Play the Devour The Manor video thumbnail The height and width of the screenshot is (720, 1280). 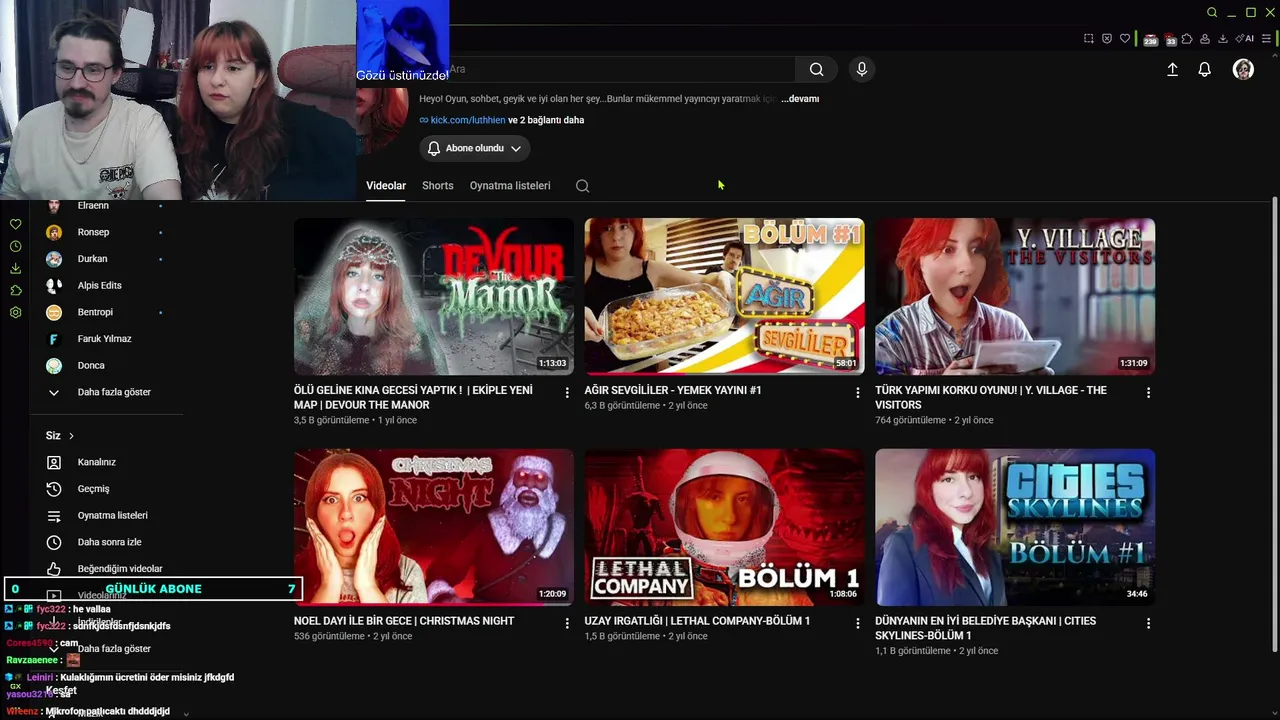[434, 297]
